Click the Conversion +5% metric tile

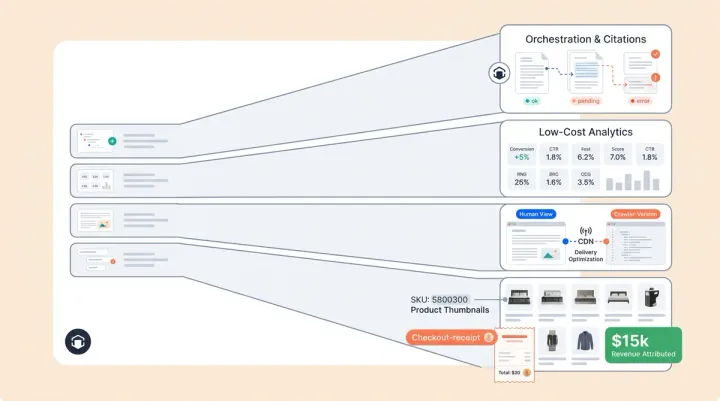coord(522,154)
